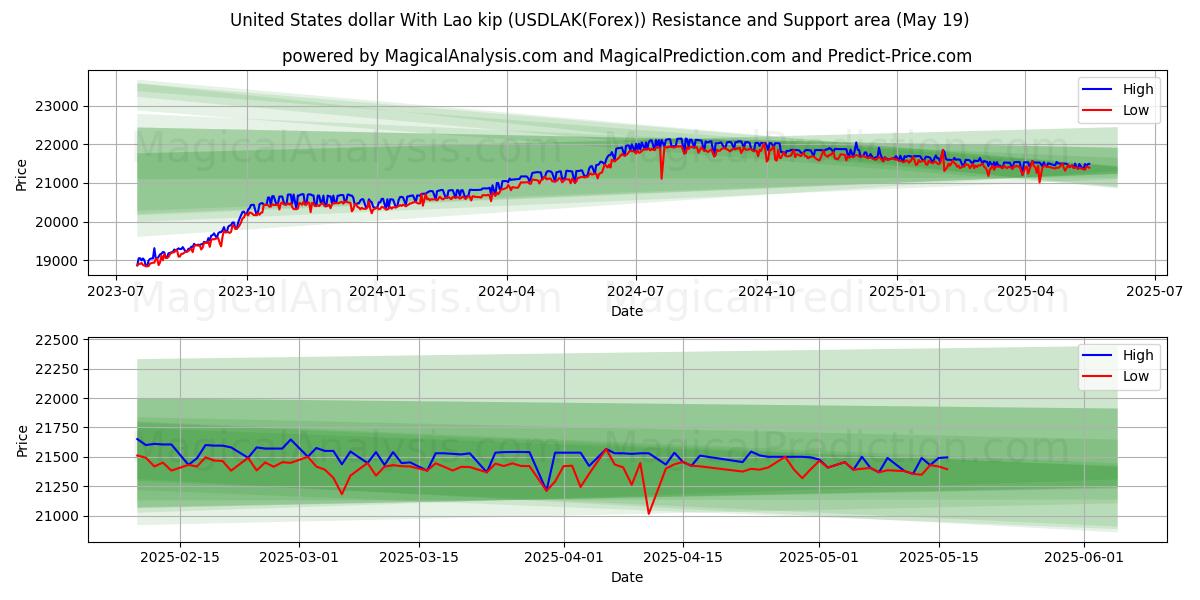The image size is (1200, 600).
Task: Click the bottom chart's y-axis label '21250'
Action: pyautogui.click(x=58, y=487)
